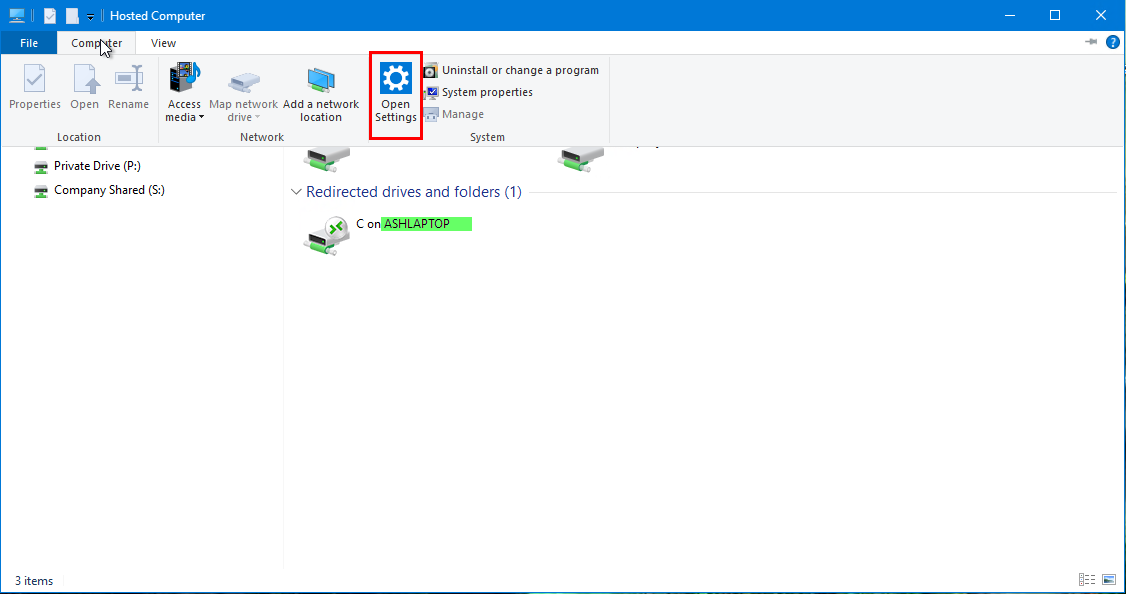Open System properties from the ribbon
Viewport: 1126px width, 594px height.
pyautogui.click(x=478, y=92)
